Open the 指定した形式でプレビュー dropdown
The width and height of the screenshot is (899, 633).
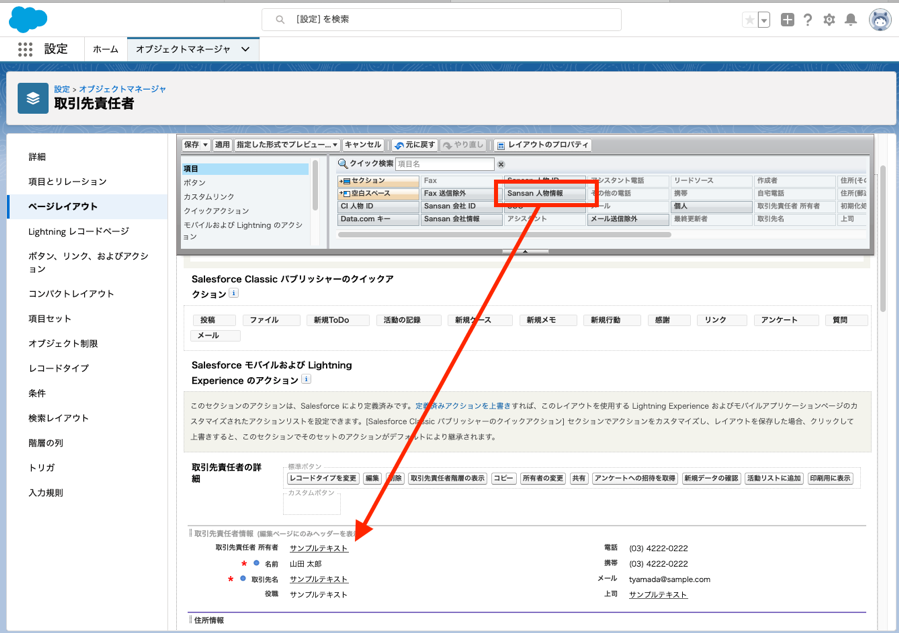tap(287, 145)
